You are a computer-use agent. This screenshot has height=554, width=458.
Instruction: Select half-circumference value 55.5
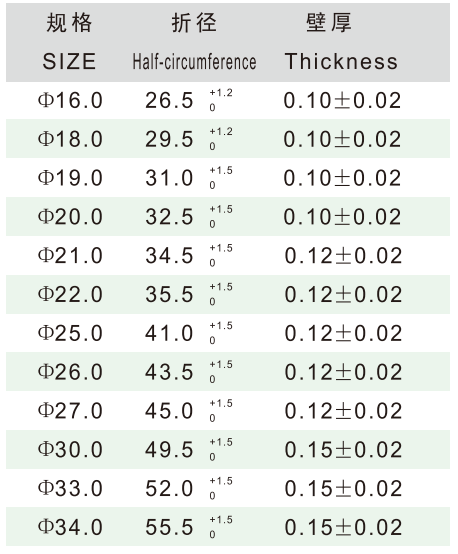[169, 528]
